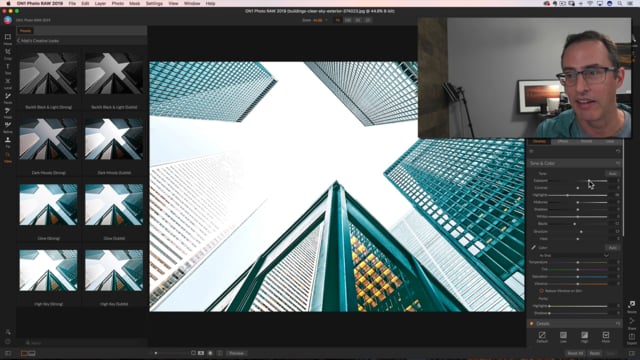Click the undo arrow above Tone & Color
640x360 pixels.
(618, 151)
